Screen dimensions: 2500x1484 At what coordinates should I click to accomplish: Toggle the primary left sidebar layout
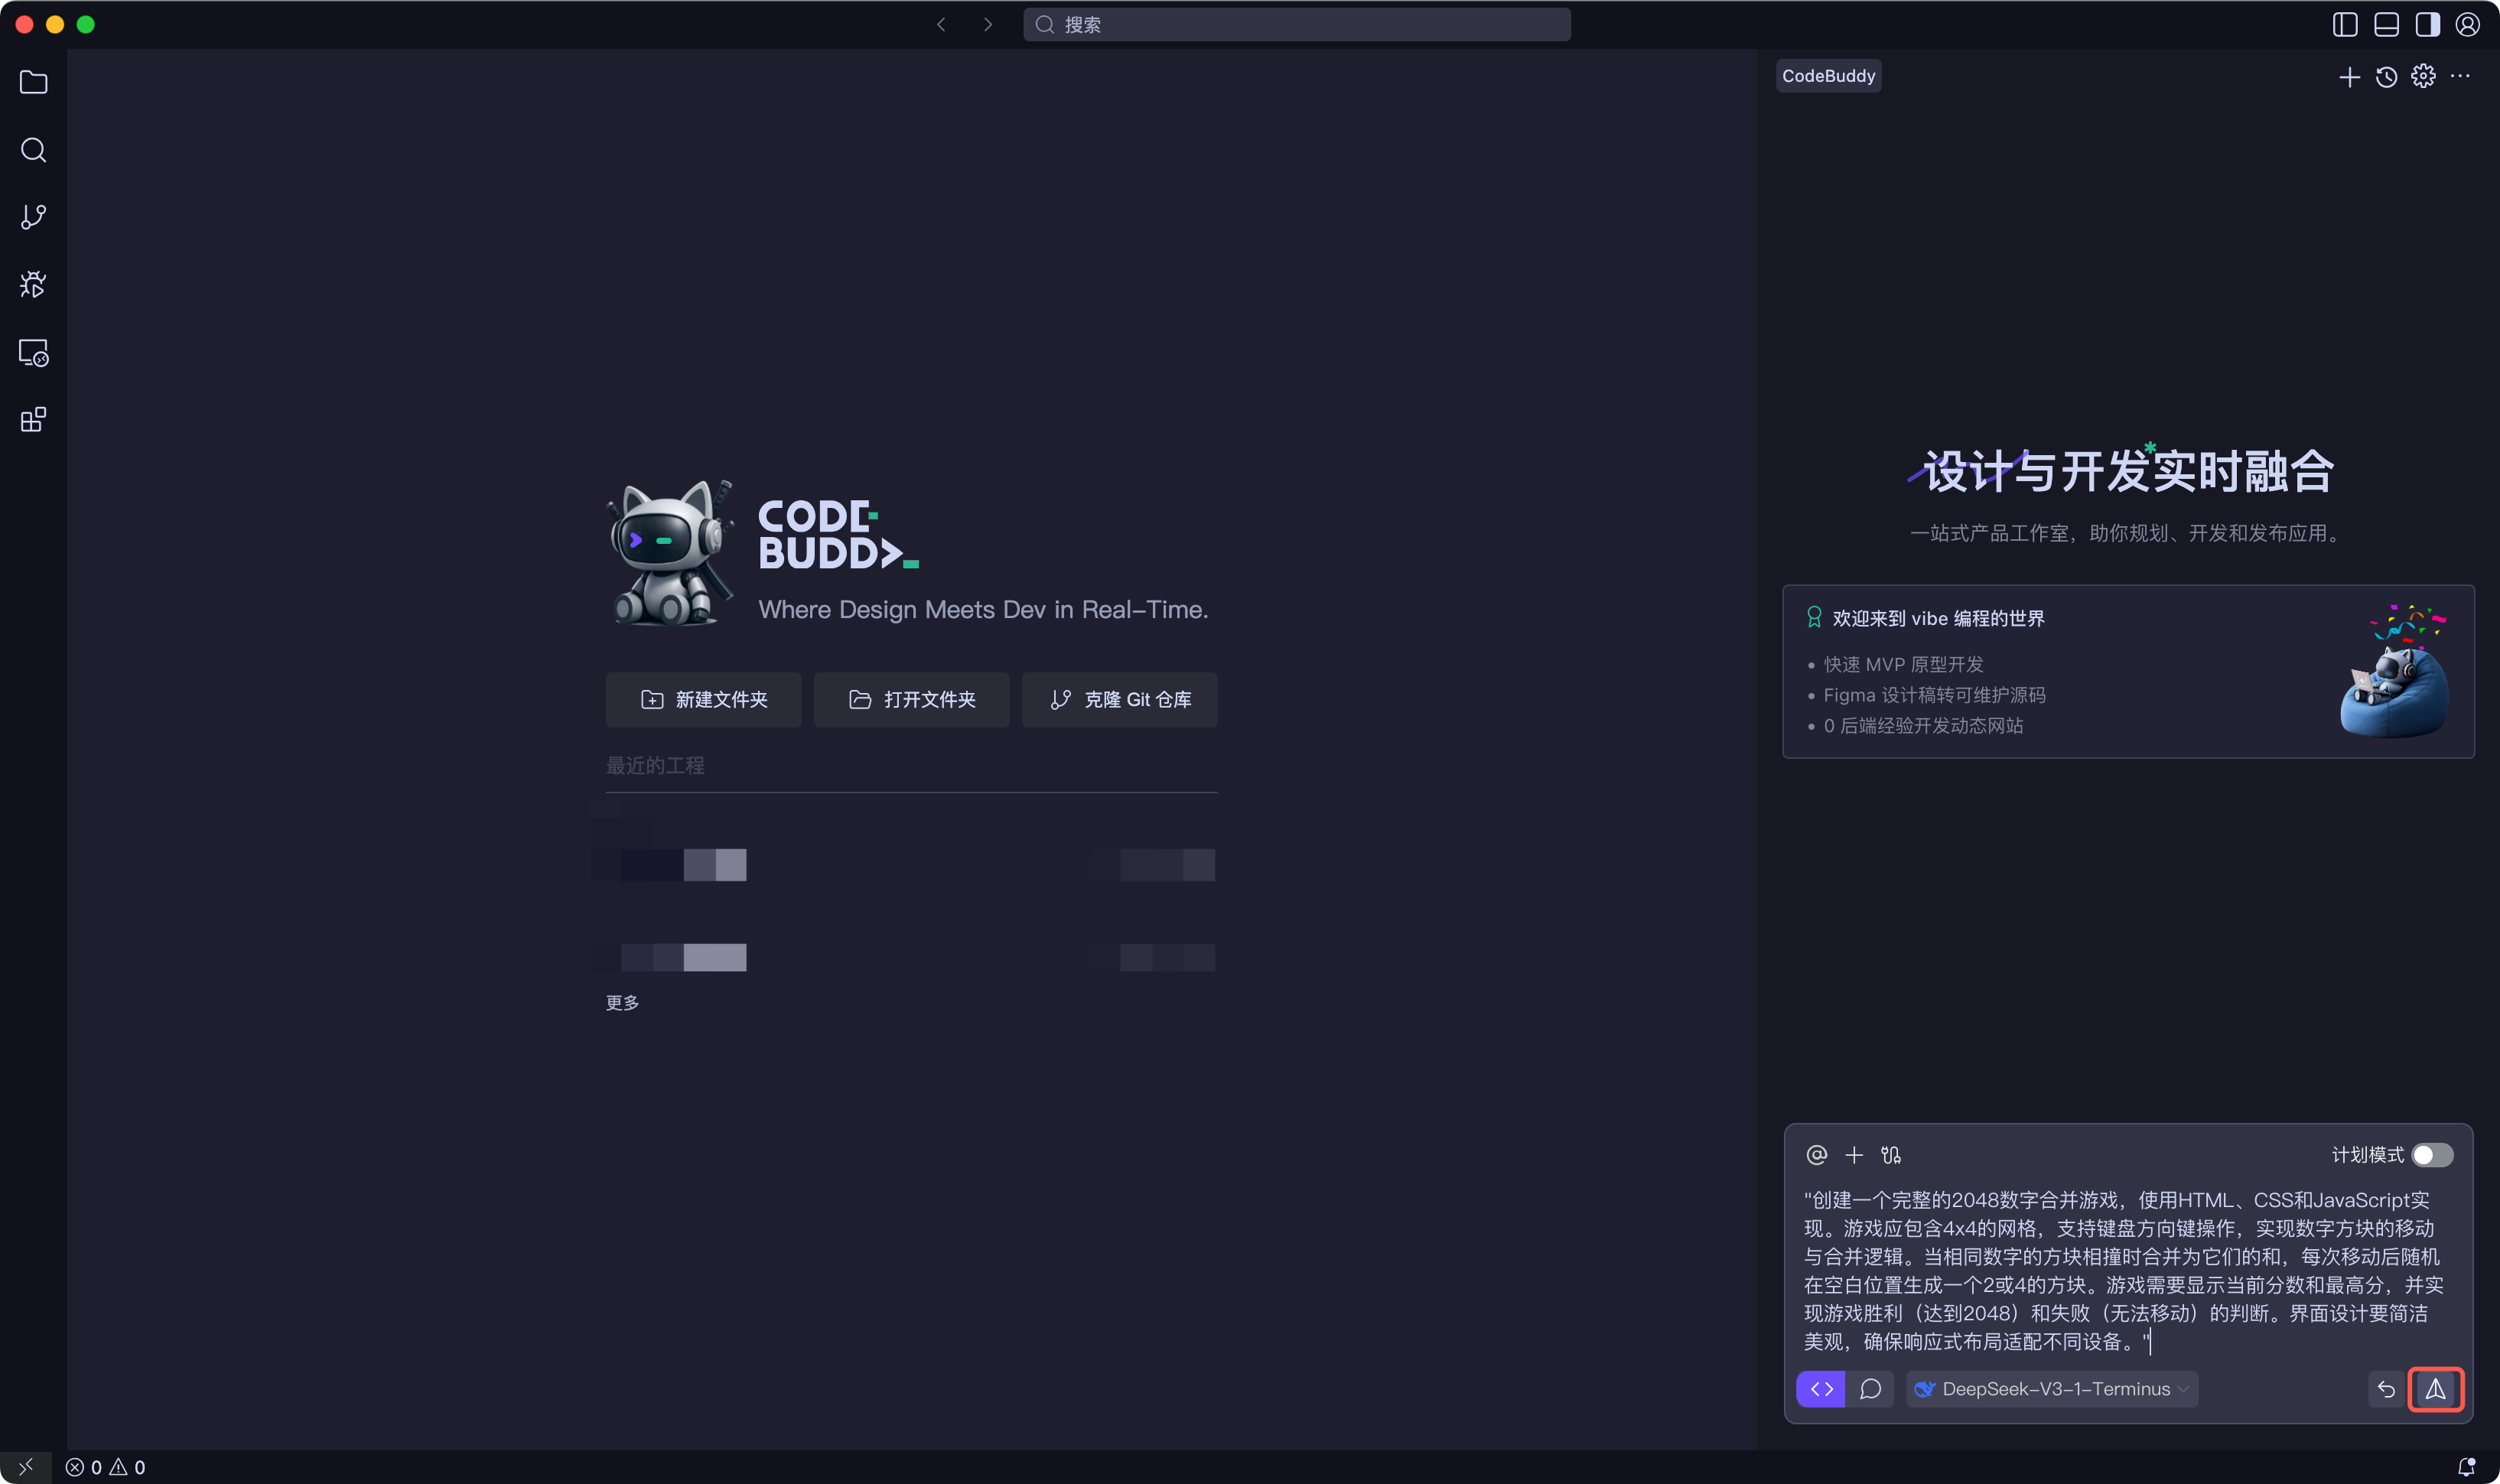click(2345, 24)
